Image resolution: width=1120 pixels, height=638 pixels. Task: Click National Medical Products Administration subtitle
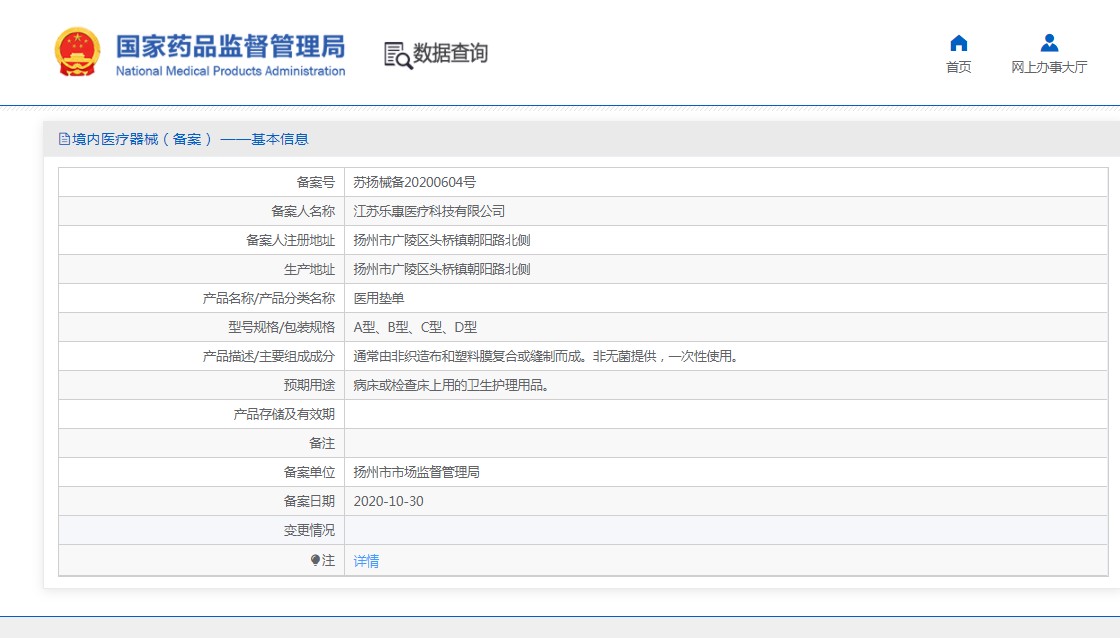tap(231, 71)
